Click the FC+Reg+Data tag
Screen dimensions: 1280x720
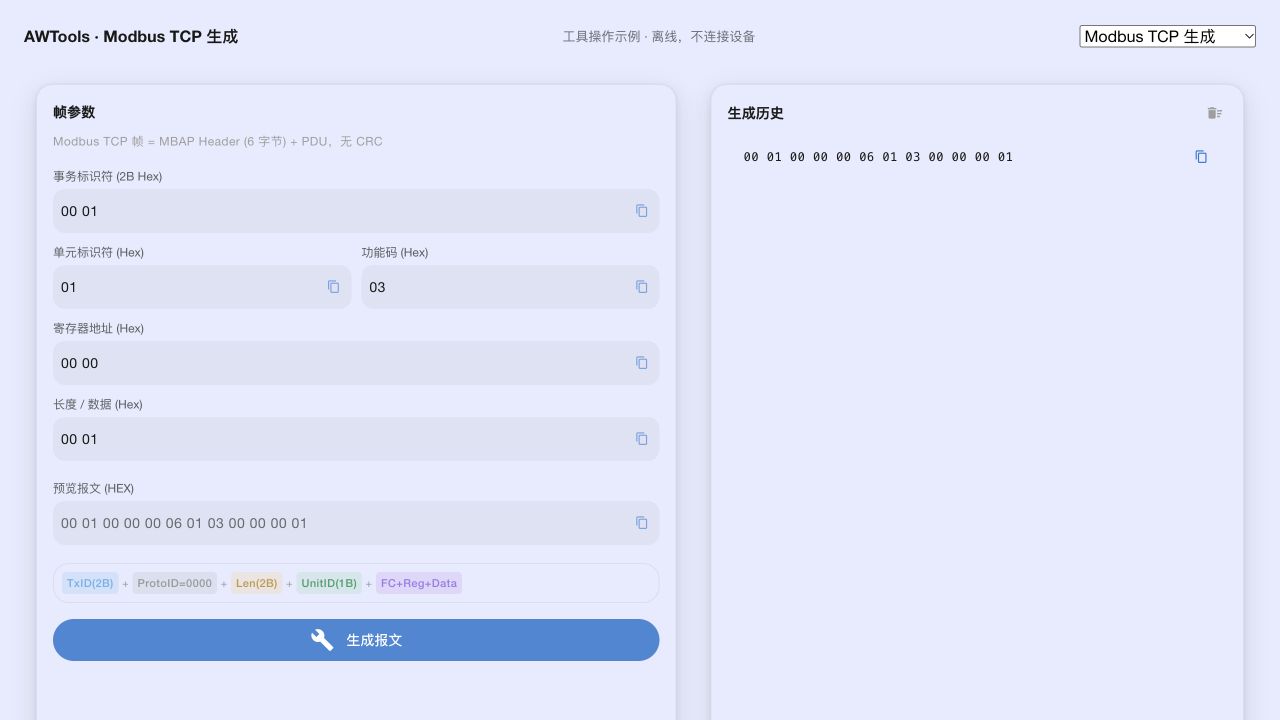click(x=419, y=583)
